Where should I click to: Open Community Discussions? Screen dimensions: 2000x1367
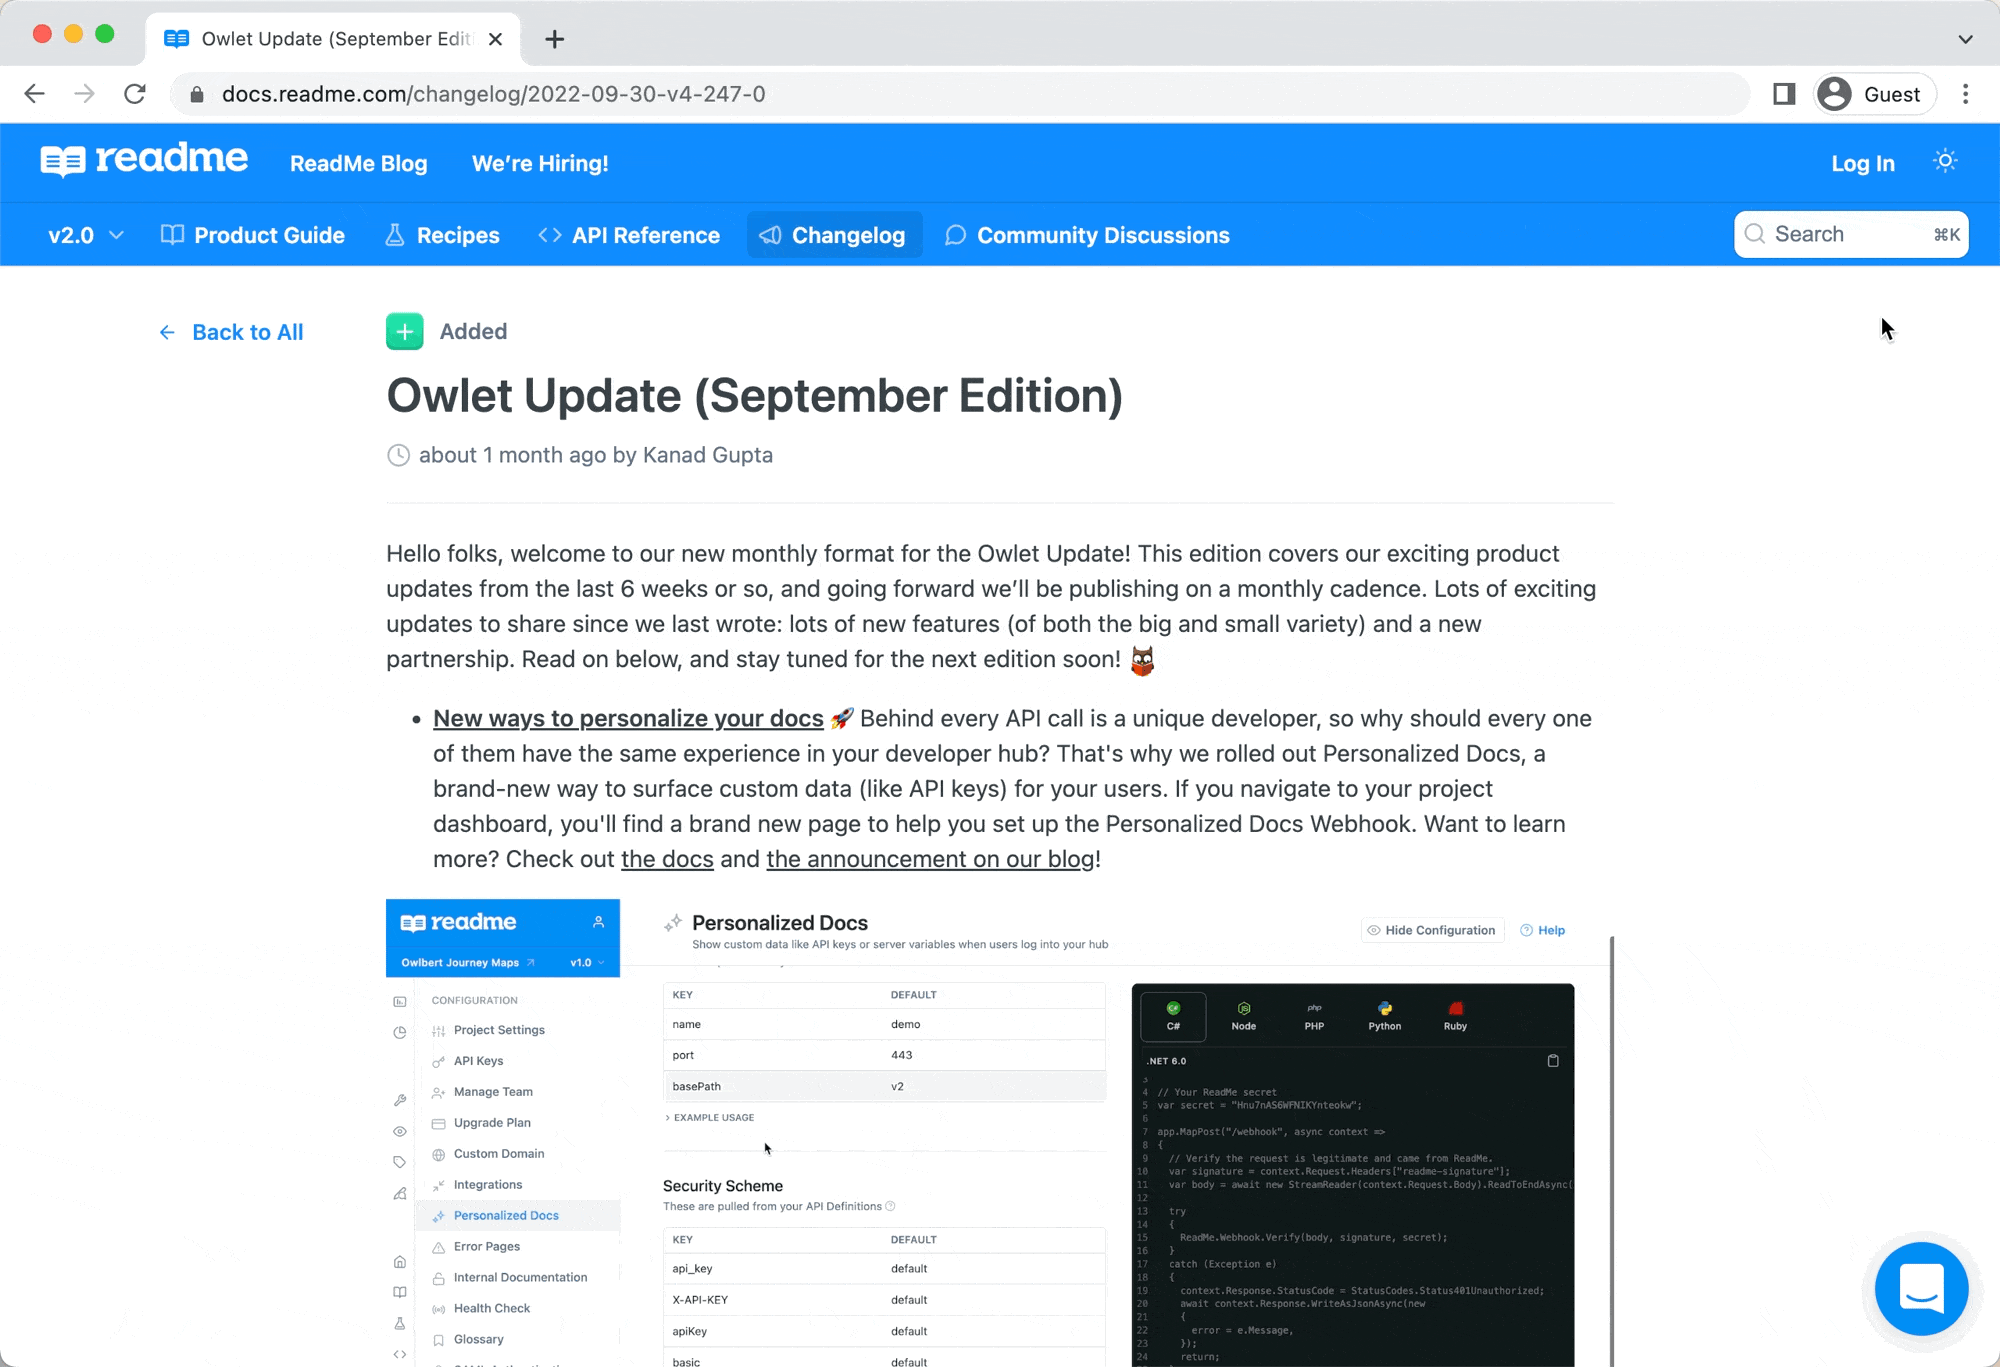click(1087, 235)
